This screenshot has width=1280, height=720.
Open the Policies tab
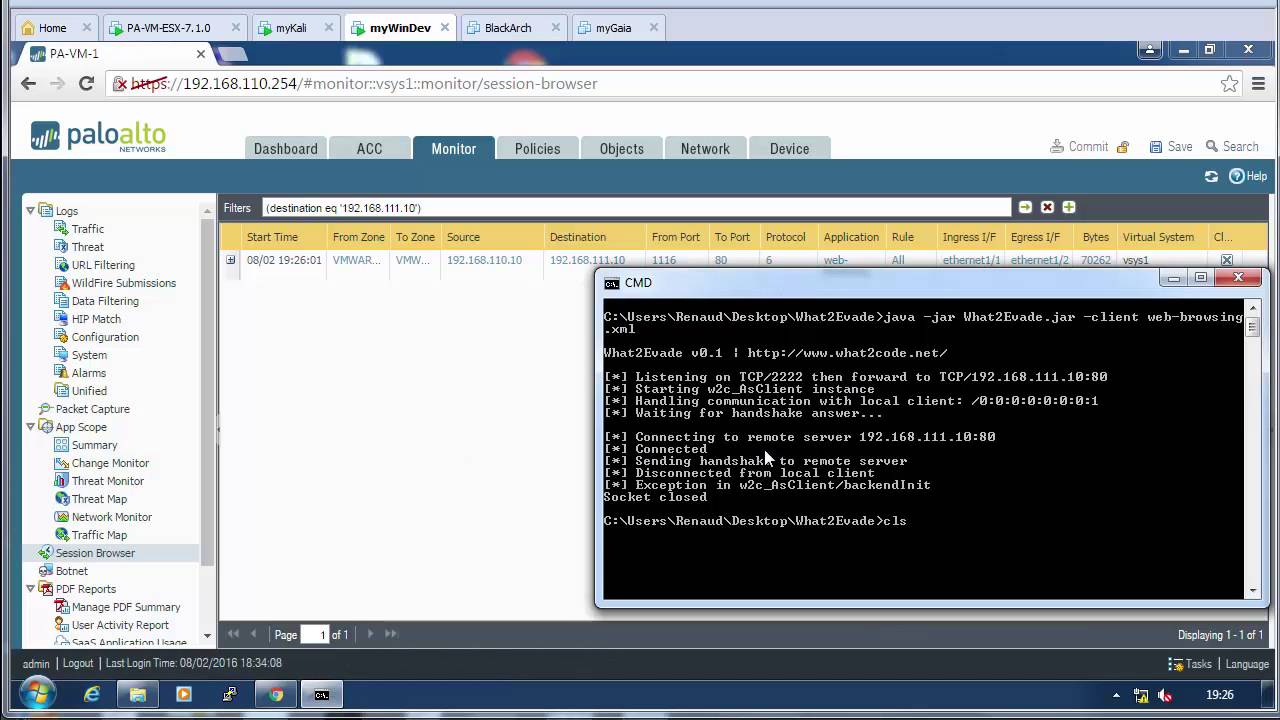coord(537,148)
